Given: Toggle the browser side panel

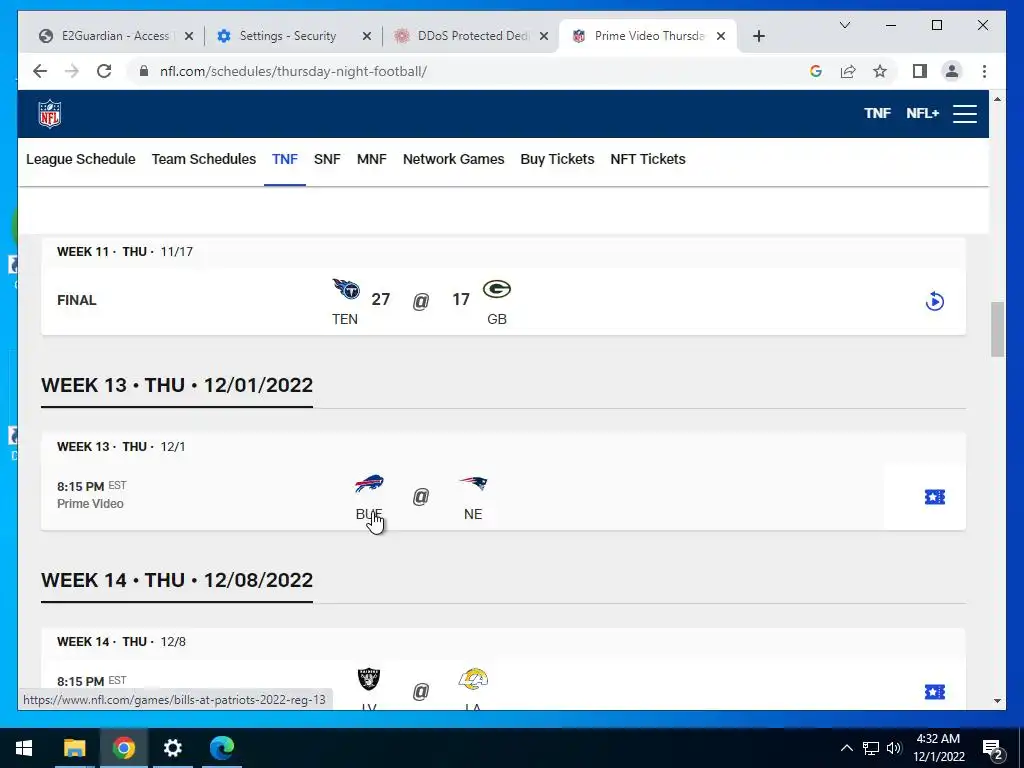Looking at the screenshot, I should pyautogui.click(x=920, y=71).
